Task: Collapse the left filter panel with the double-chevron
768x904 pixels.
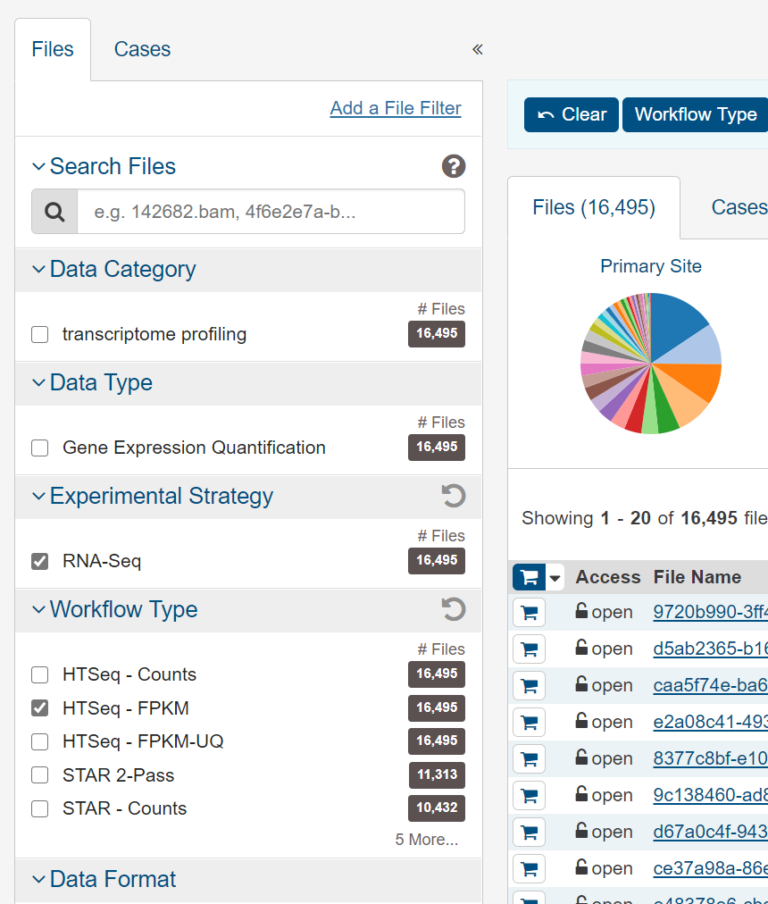Action: (477, 49)
